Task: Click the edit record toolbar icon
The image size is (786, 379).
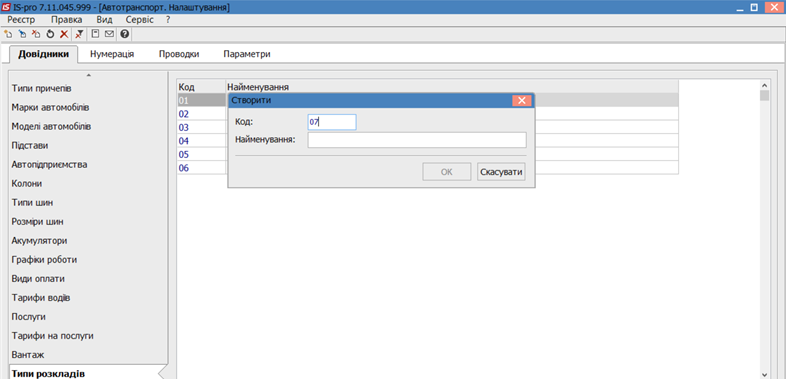Action: click(x=22, y=34)
